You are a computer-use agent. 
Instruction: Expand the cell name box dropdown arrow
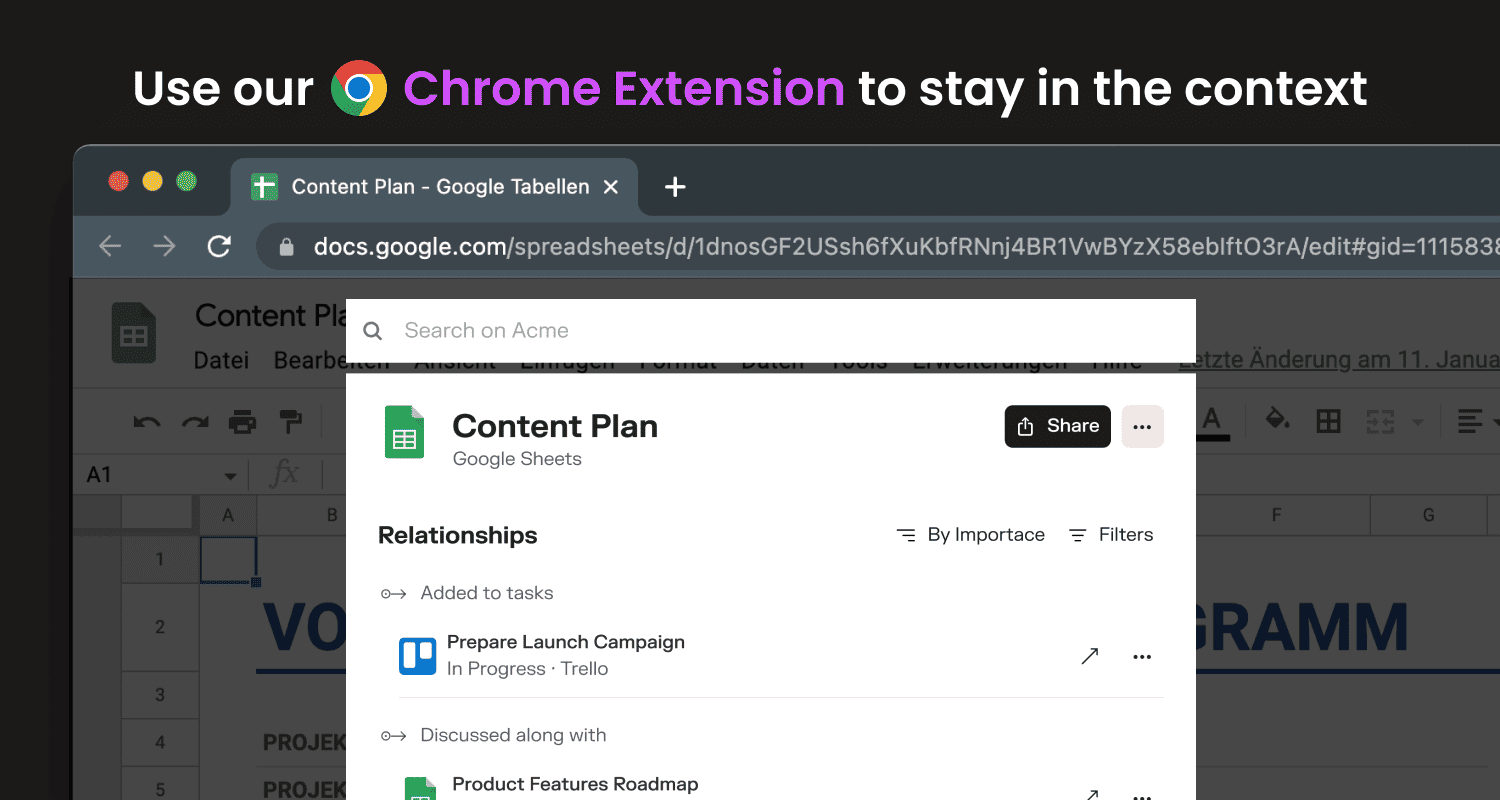231,476
